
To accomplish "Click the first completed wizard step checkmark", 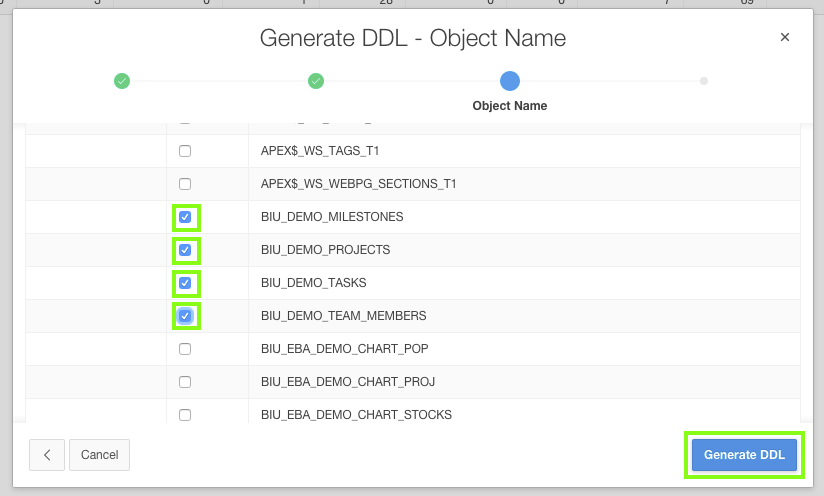I will [x=122, y=81].
